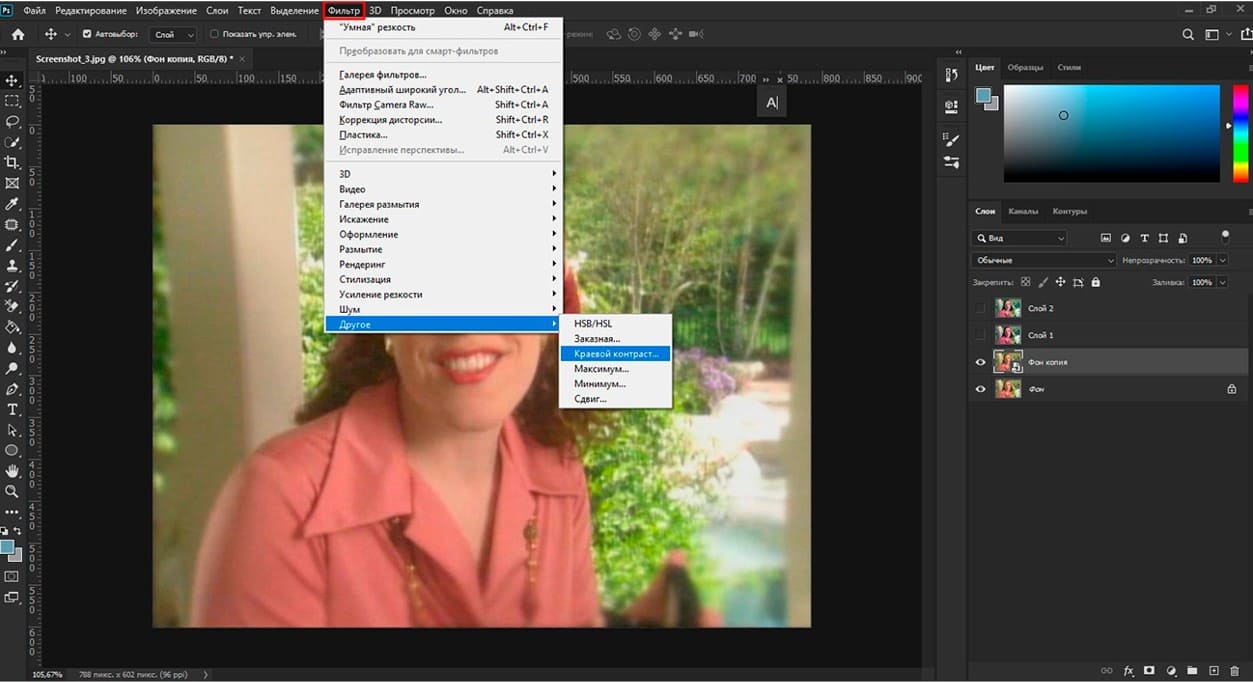The image size is (1253, 682).
Task: Toggle the Автовыбор checkbox
Action: (87, 34)
